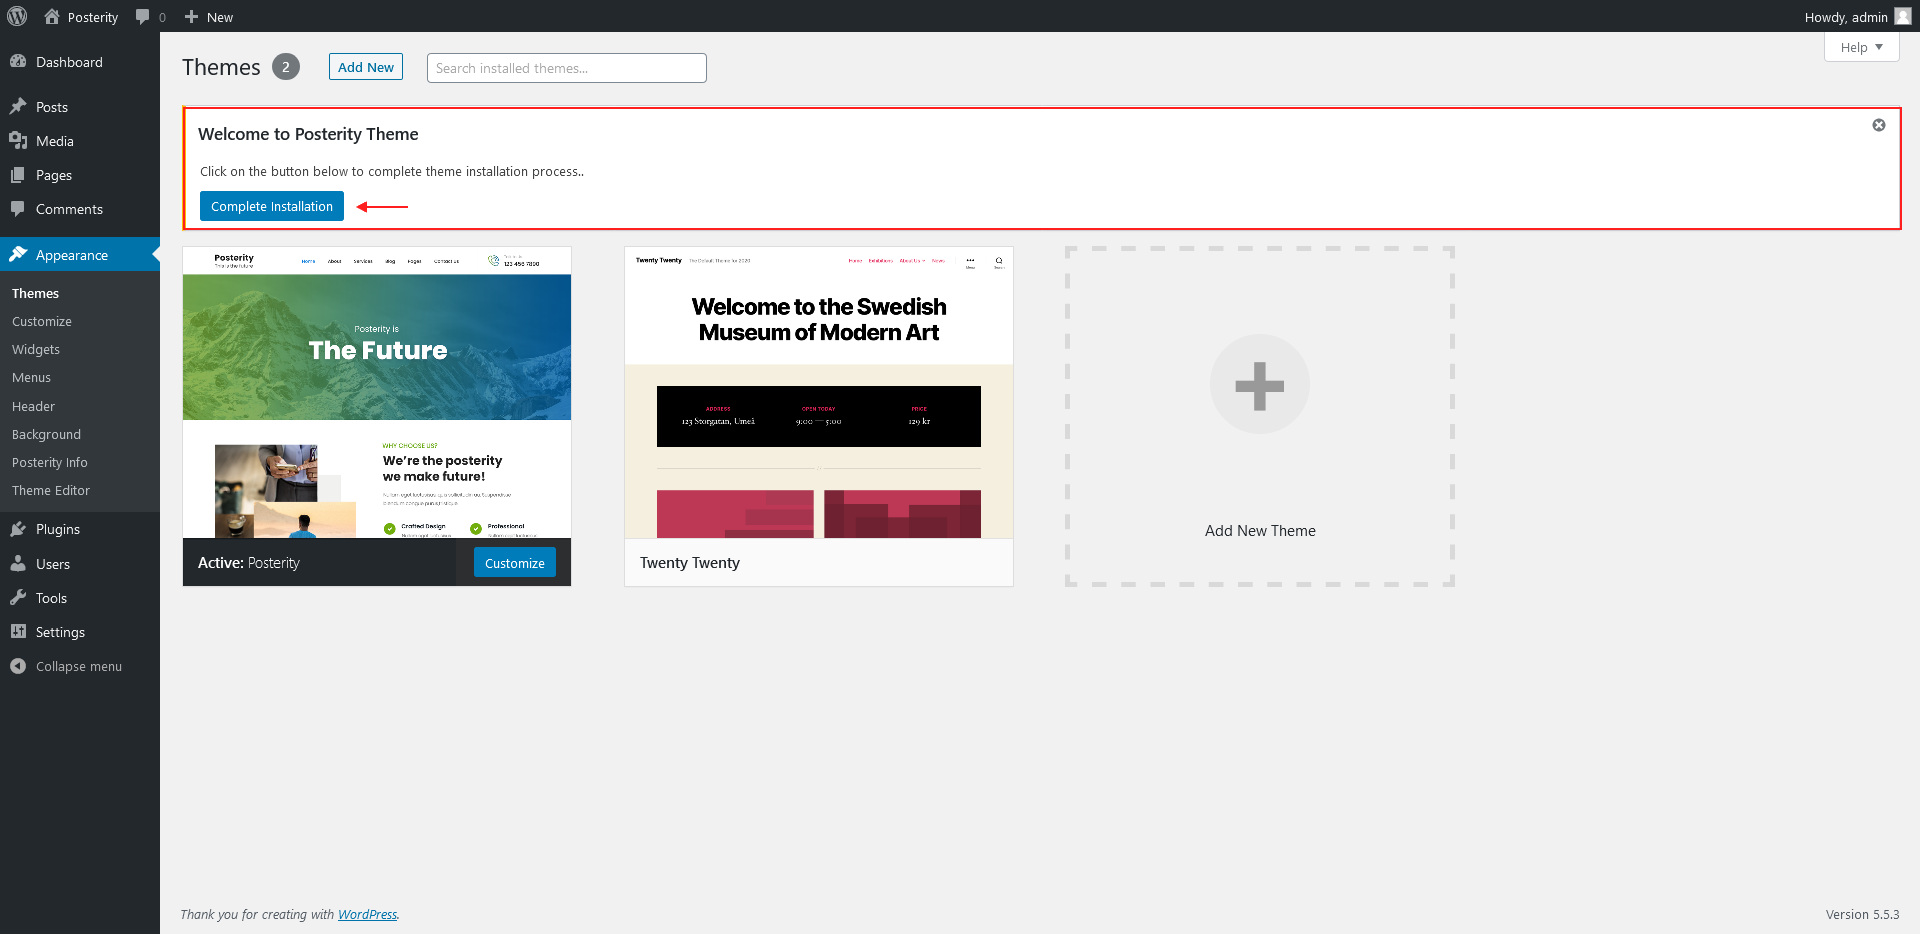
Task: Open Theme Editor submenu item
Action: coord(51,490)
